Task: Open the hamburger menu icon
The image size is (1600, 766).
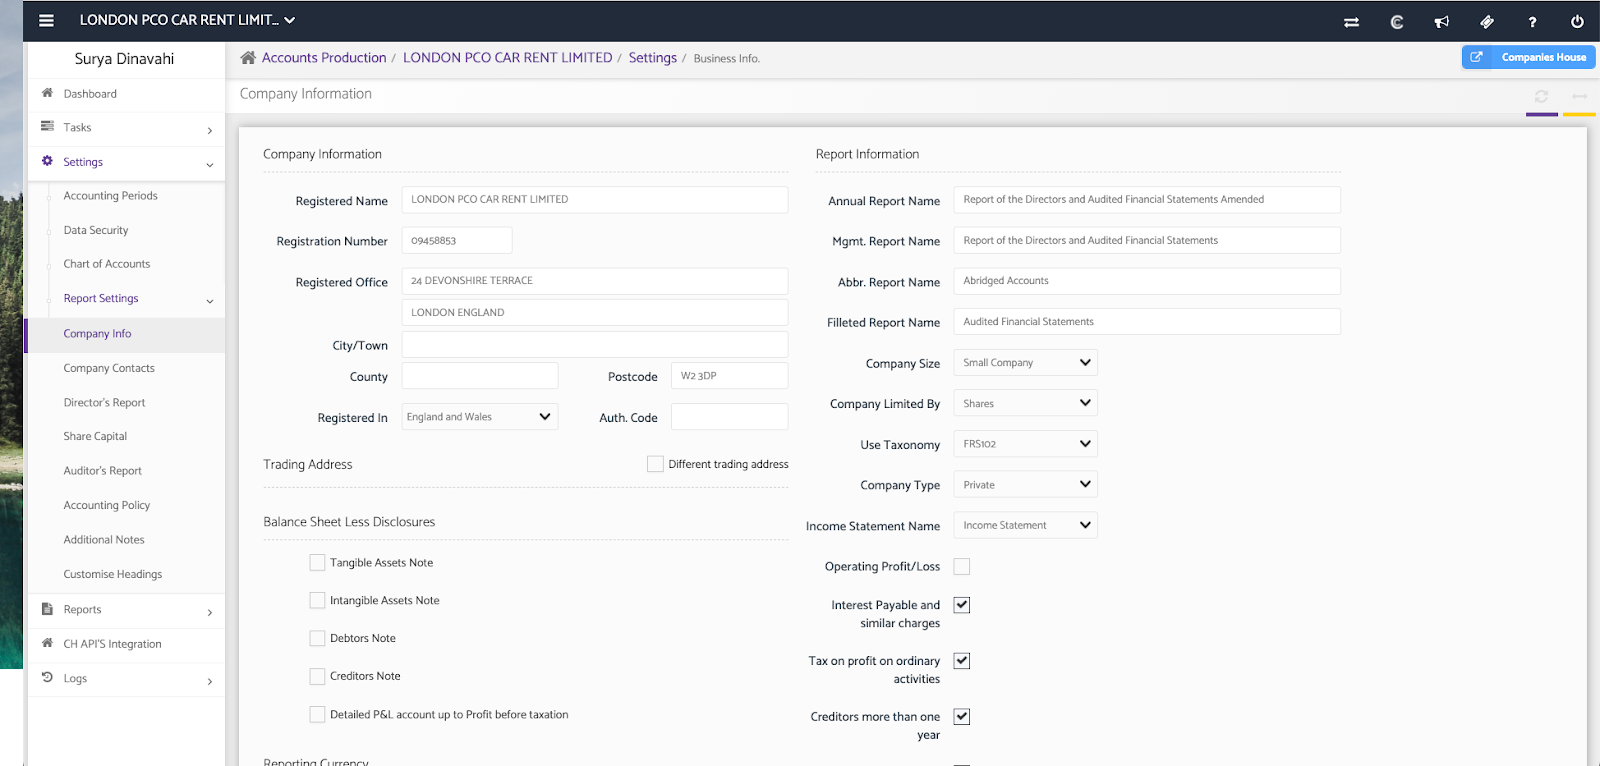Action: pyautogui.click(x=46, y=20)
